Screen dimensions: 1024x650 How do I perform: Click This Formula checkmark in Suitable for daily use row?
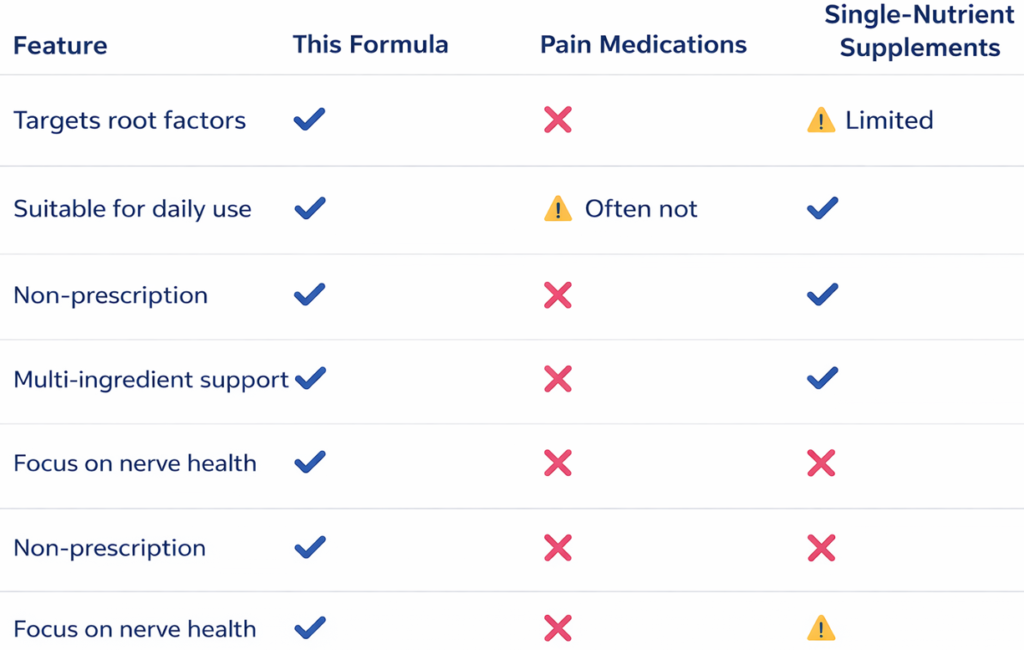point(309,208)
